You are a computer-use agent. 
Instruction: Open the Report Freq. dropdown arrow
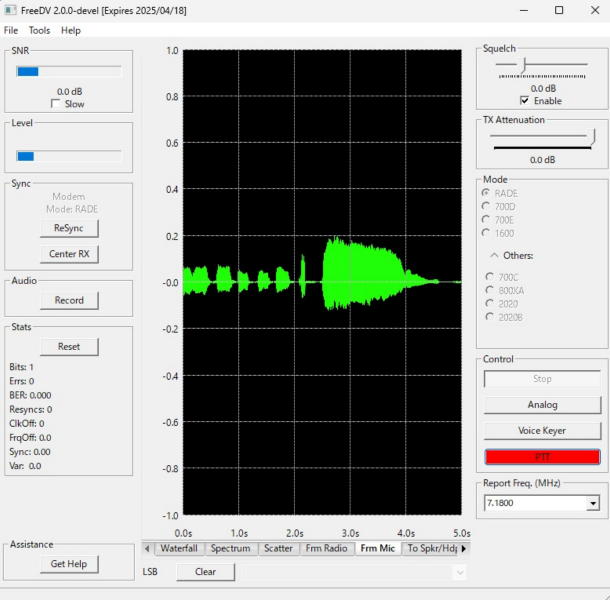593,504
